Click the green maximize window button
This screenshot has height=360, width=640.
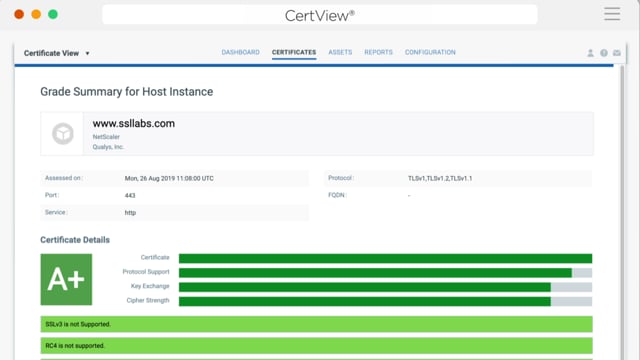[x=53, y=14]
